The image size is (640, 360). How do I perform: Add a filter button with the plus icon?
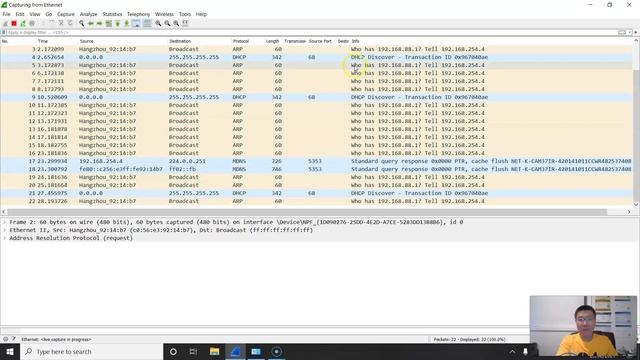click(x=636, y=32)
